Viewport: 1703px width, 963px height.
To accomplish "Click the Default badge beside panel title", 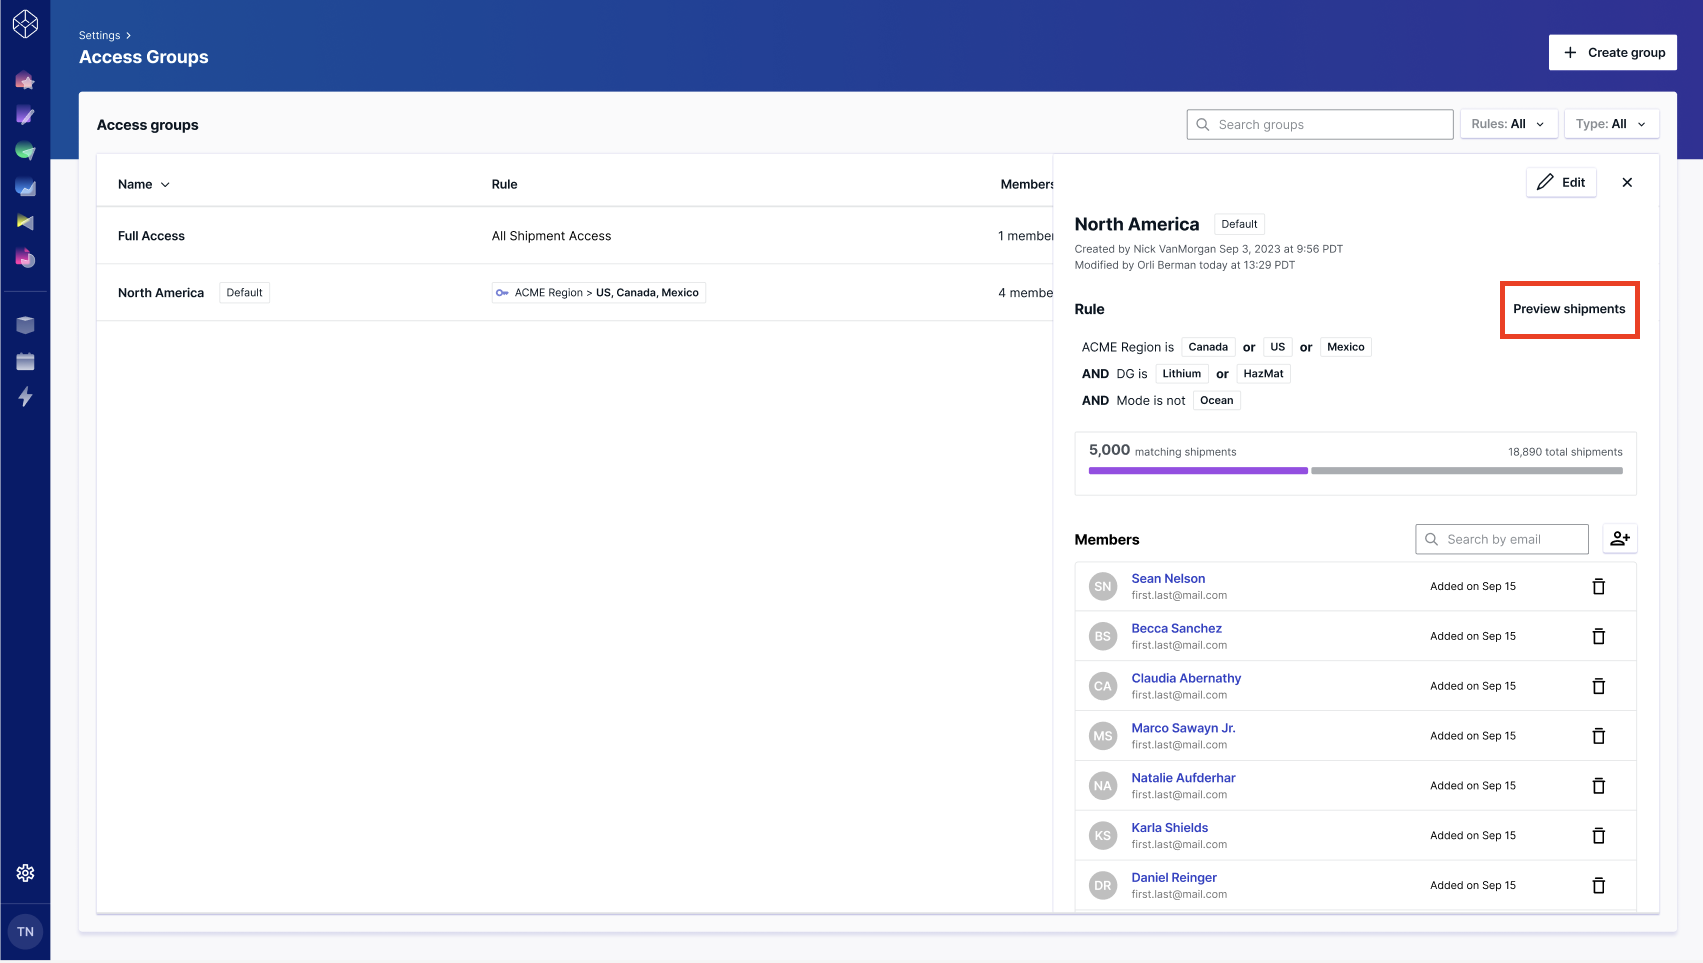I will (x=1239, y=224).
